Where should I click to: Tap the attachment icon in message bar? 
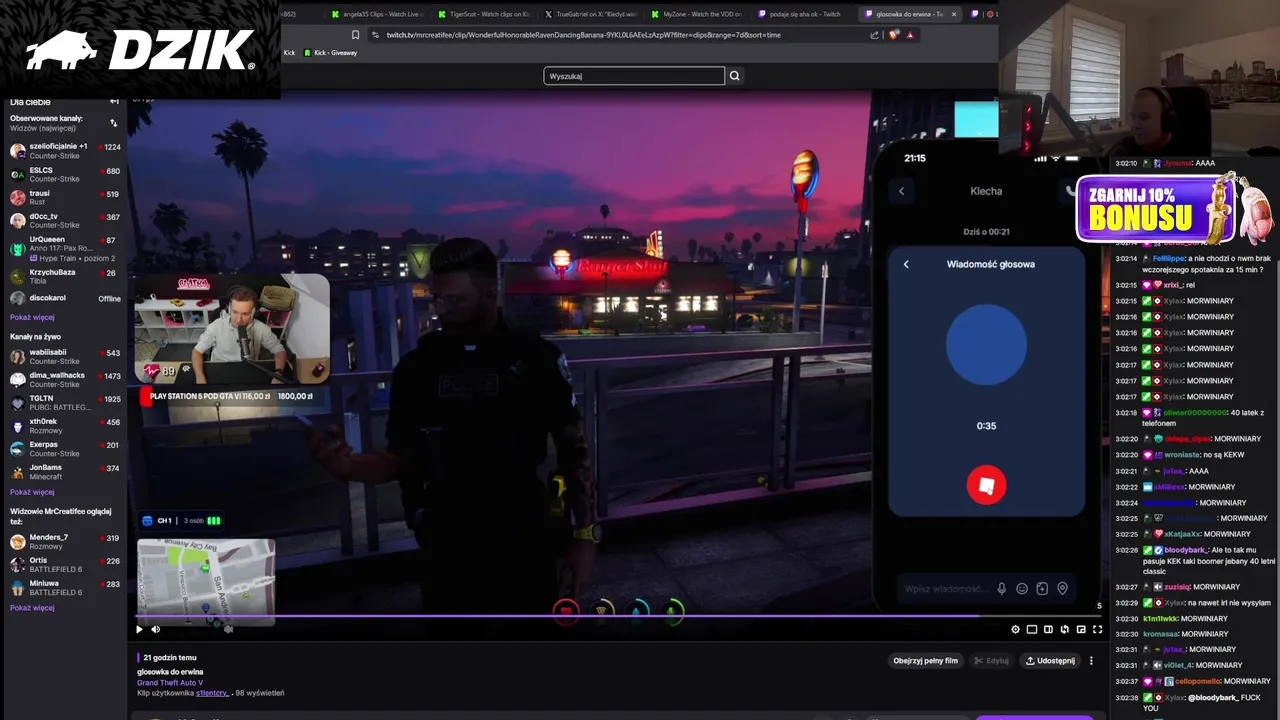pos(1042,589)
